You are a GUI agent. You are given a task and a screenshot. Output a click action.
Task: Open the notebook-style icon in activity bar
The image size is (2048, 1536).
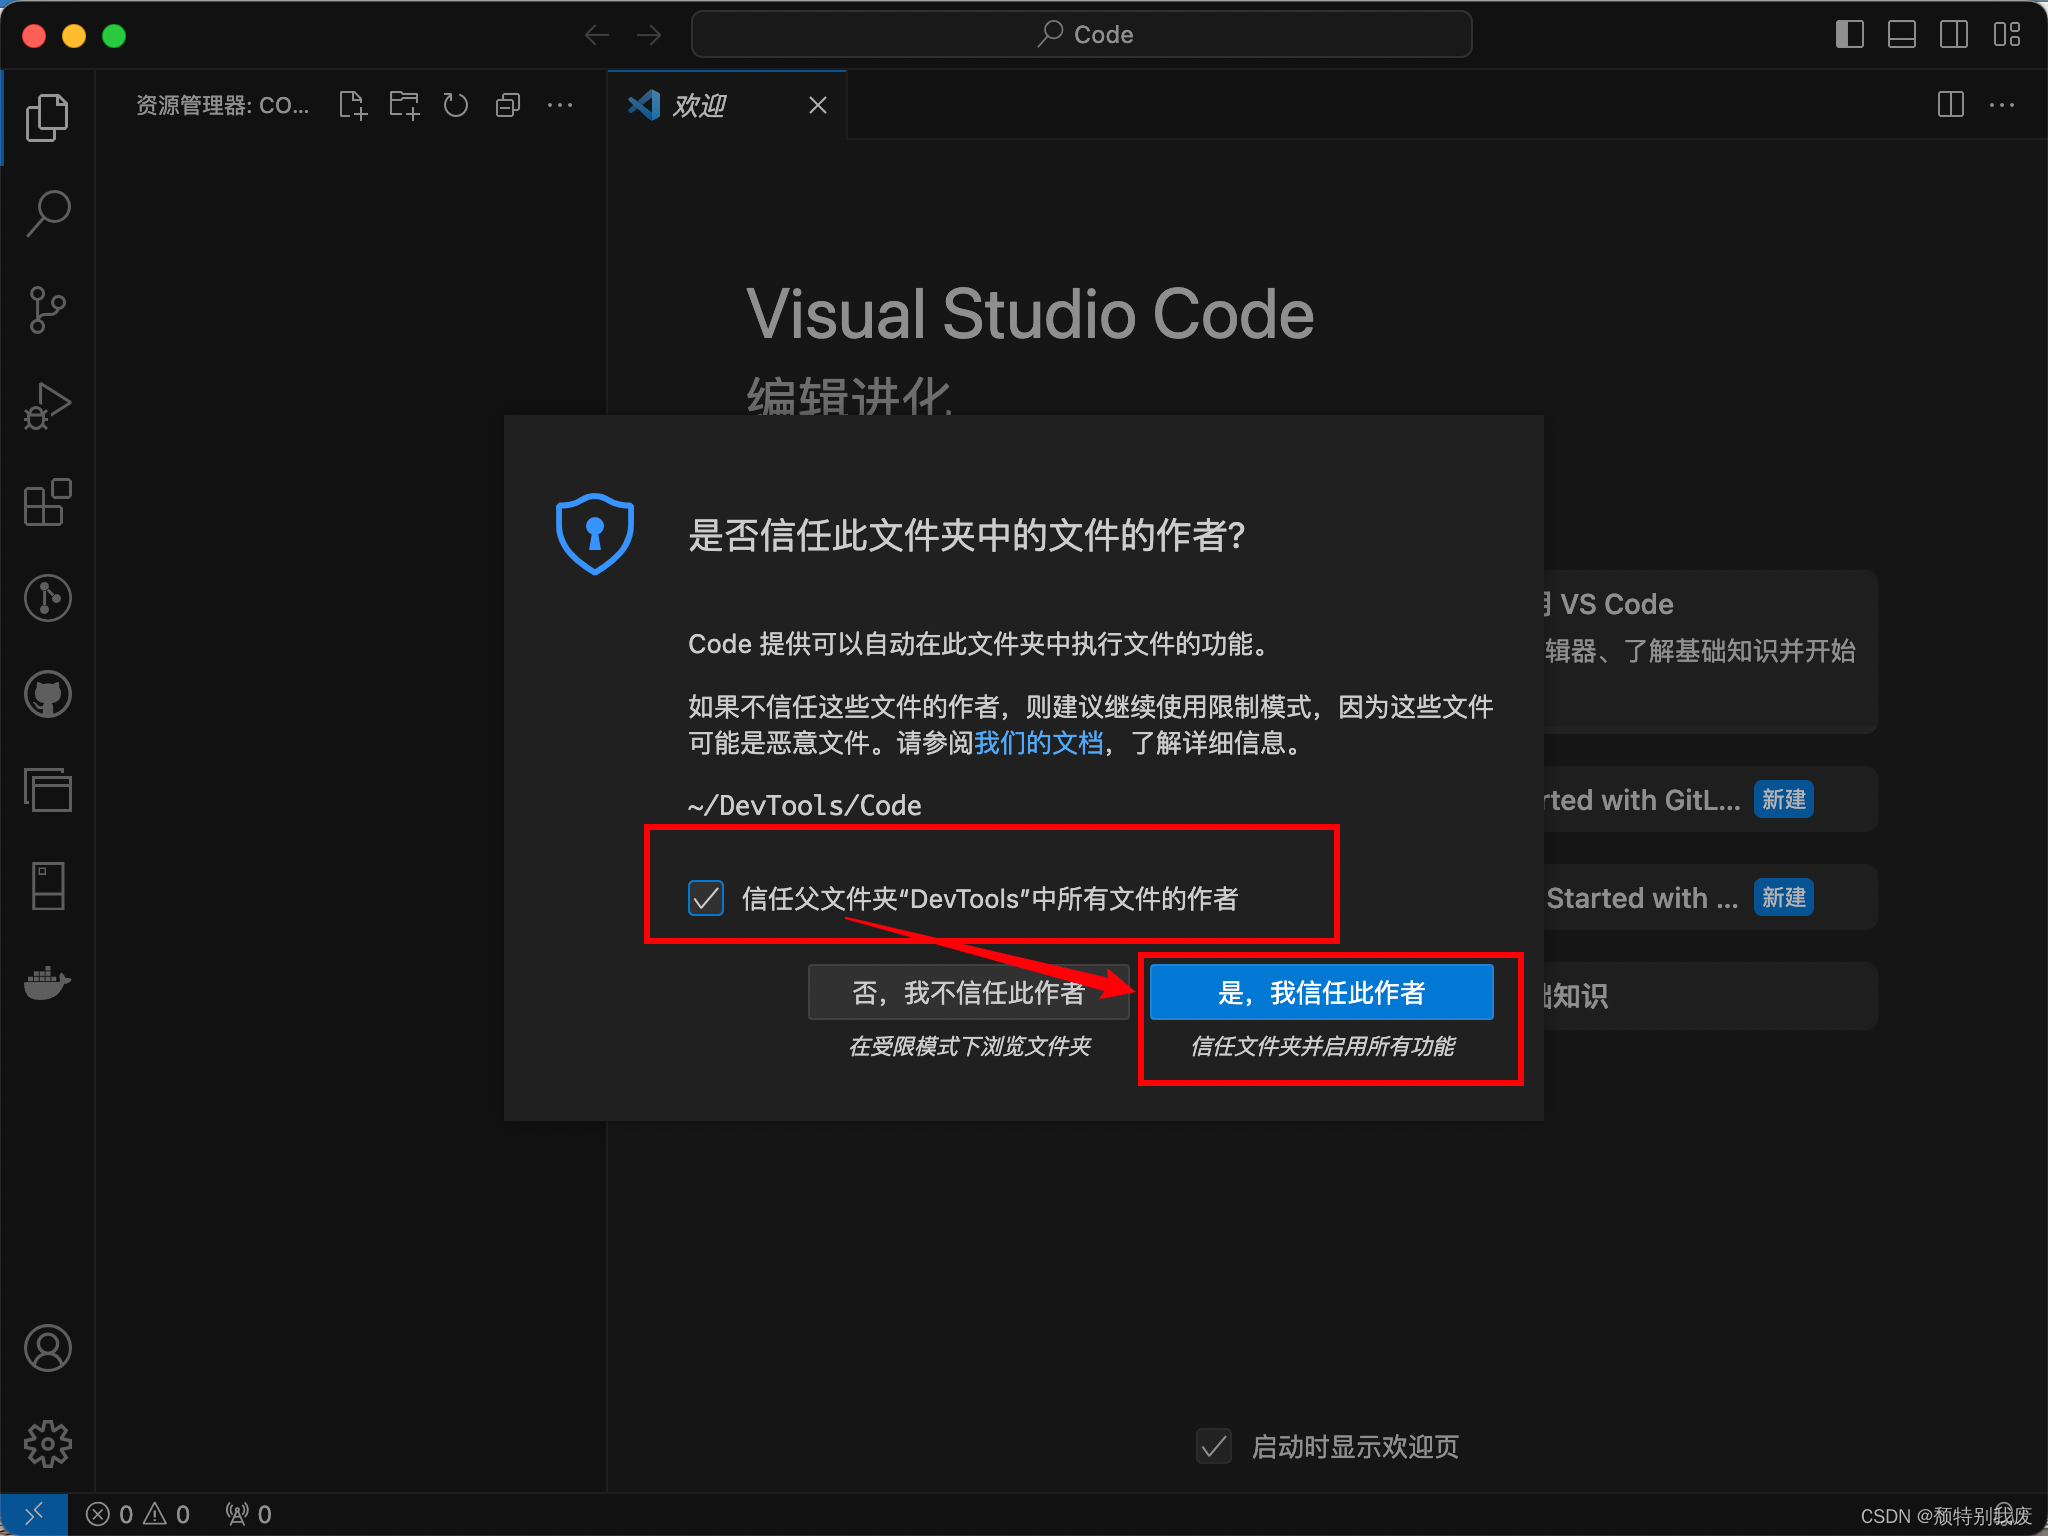(x=47, y=886)
